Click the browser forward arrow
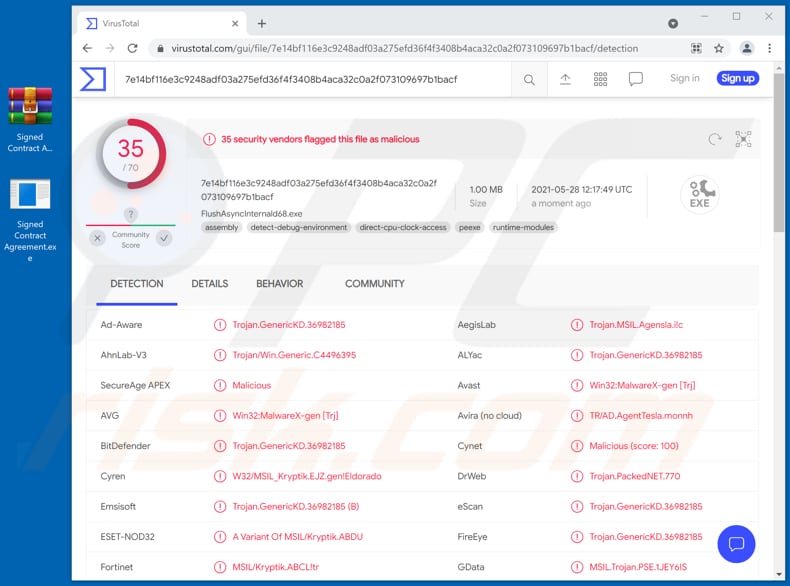This screenshot has height=586, width=790. pyautogui.click(x=110, y=48)
